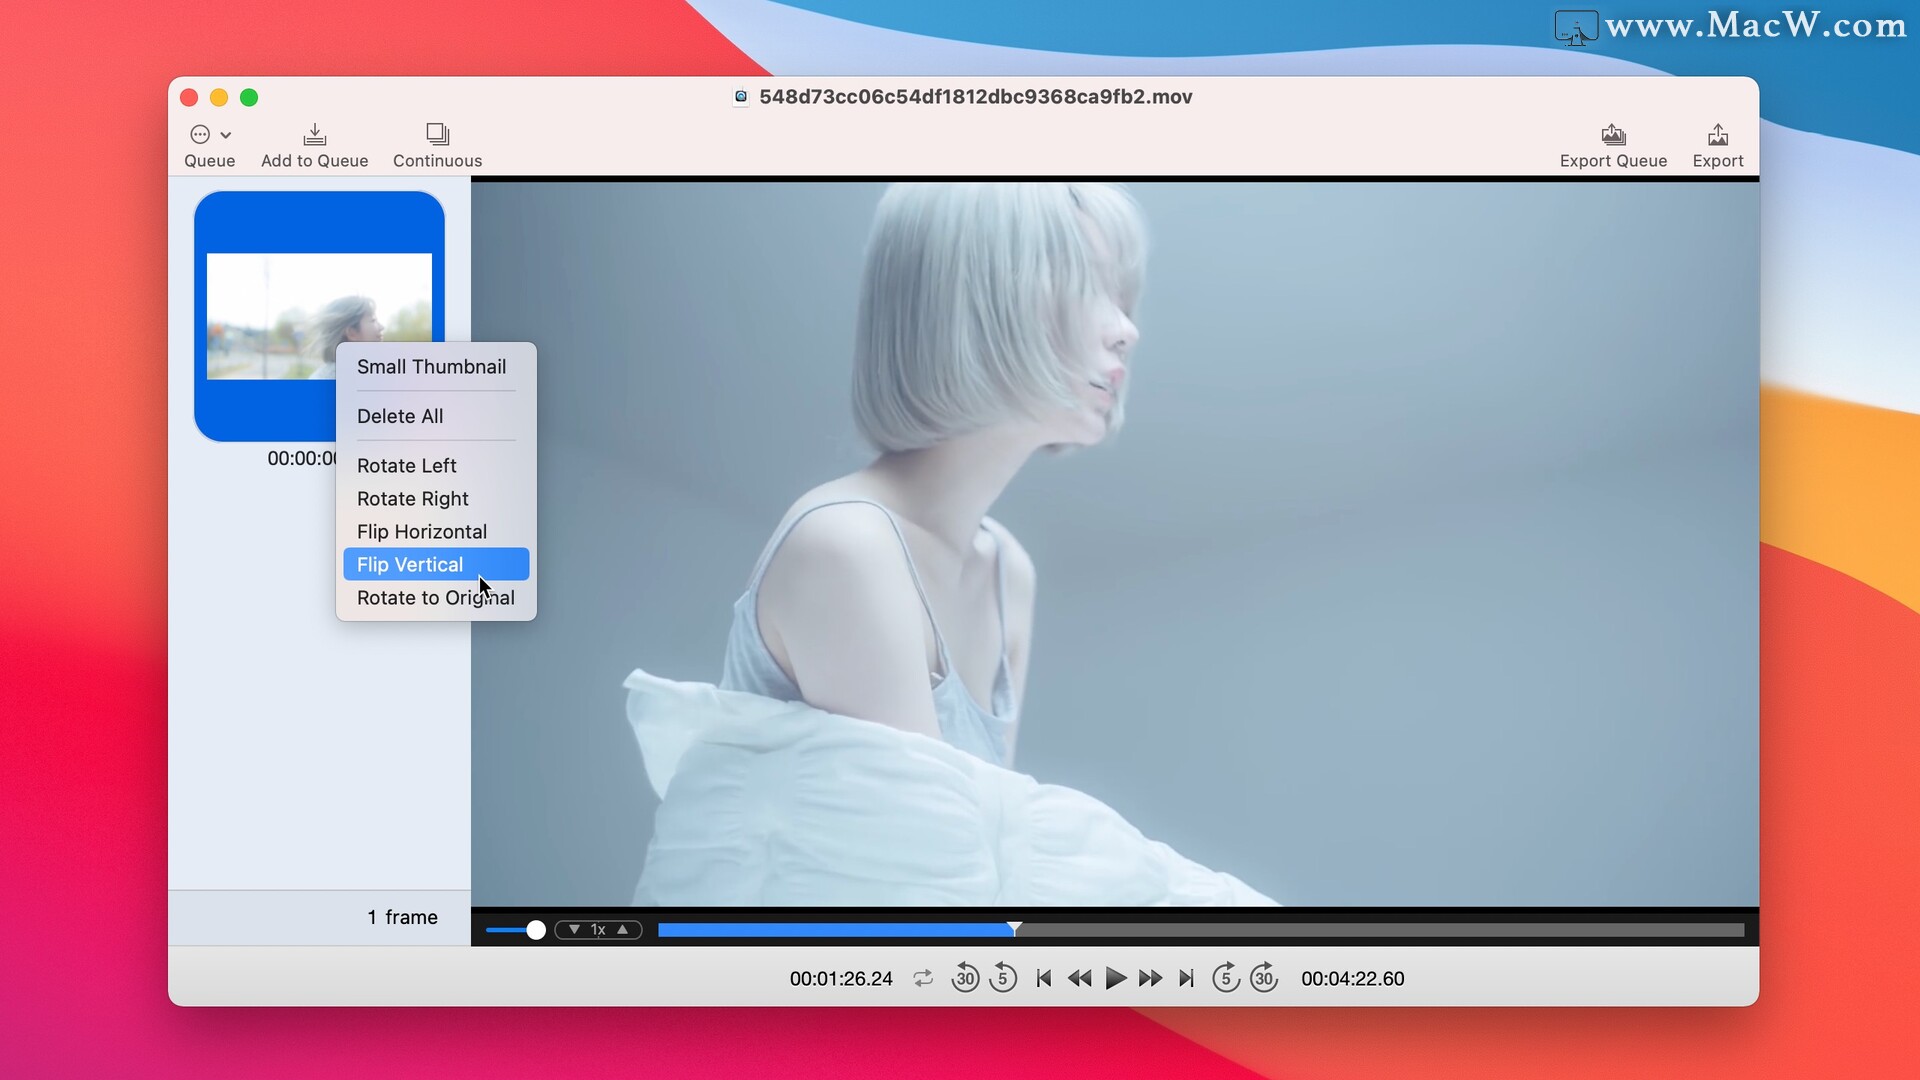Skip forward 5 seconds
This screenshot has width=1920, height=1080.
pos(1226,978)
